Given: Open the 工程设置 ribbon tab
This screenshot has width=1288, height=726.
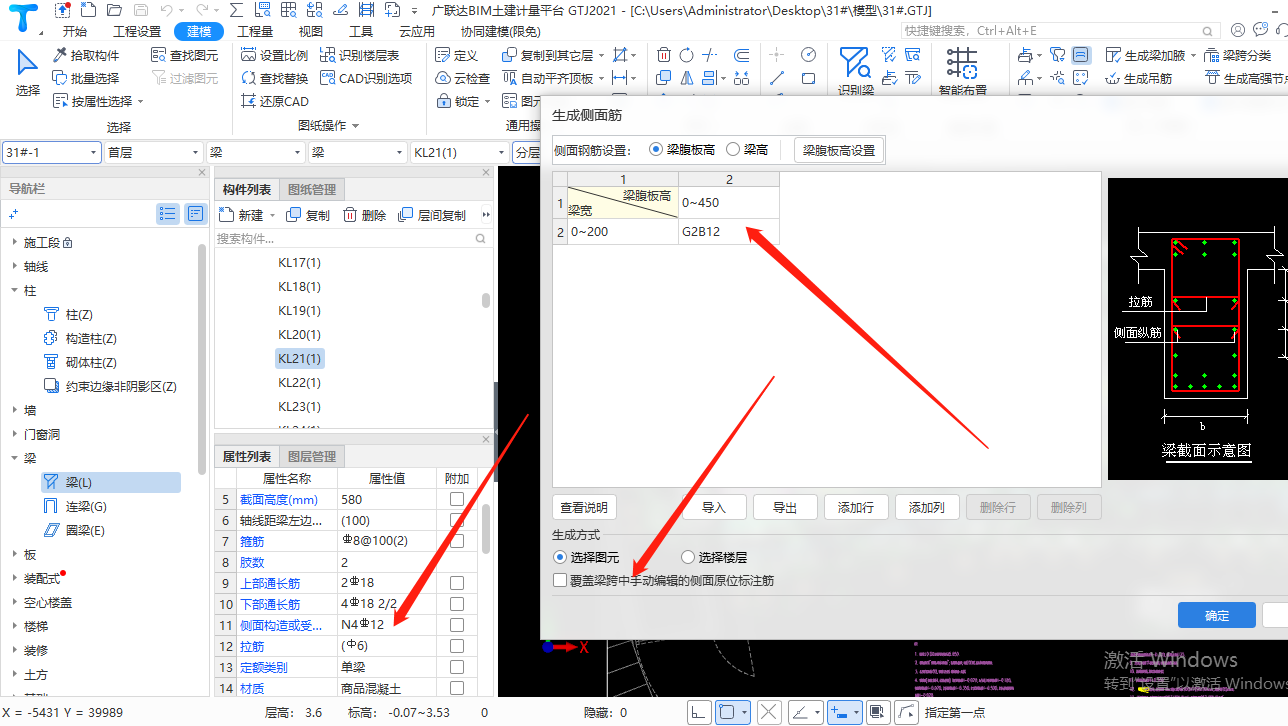Looking at the screenshot, I should coord(138,31).
